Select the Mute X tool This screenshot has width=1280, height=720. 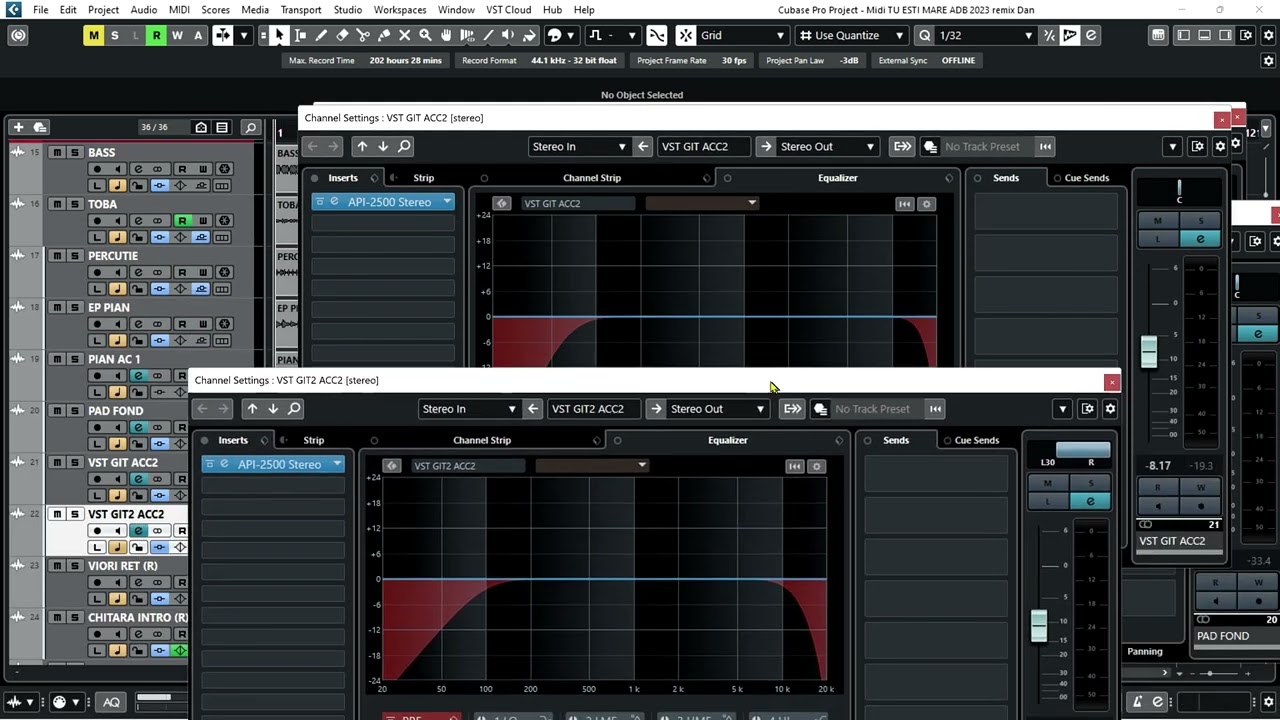[405, 35]
